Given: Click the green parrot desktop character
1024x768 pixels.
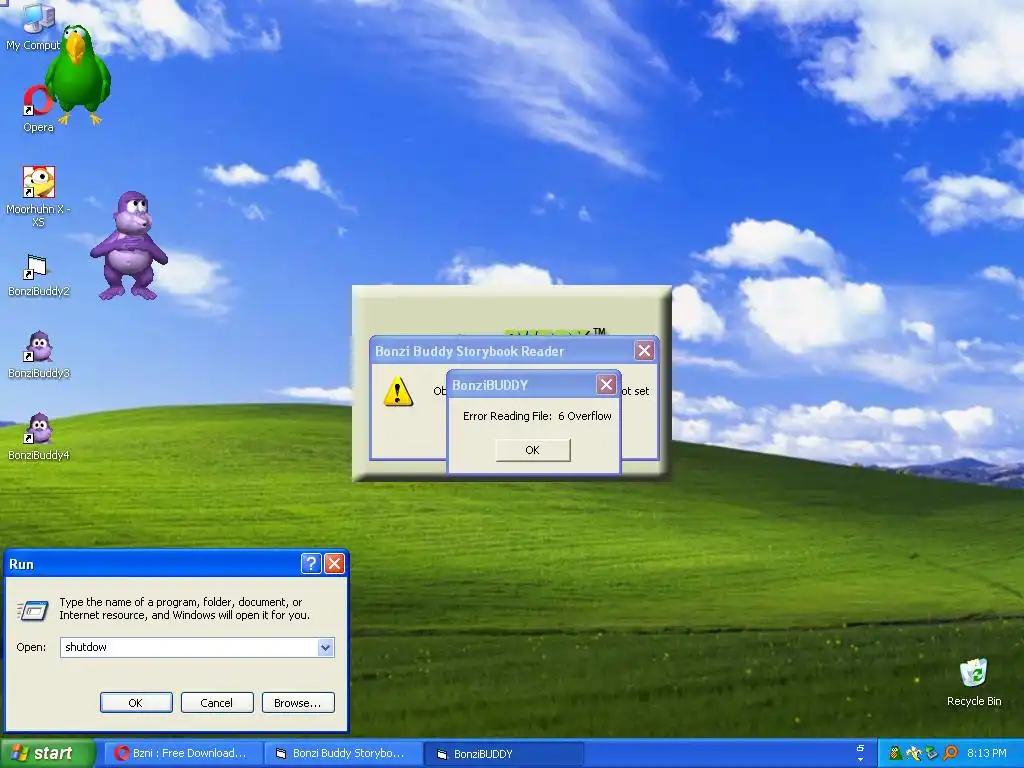Looking at the screenshot, I should click(78, 74).
